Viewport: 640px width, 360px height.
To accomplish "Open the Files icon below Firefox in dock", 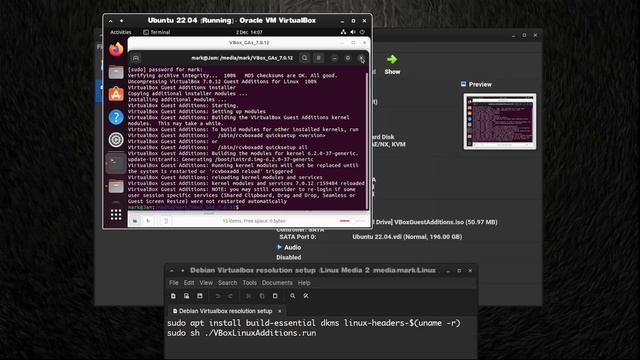I will tap(116, 73).
